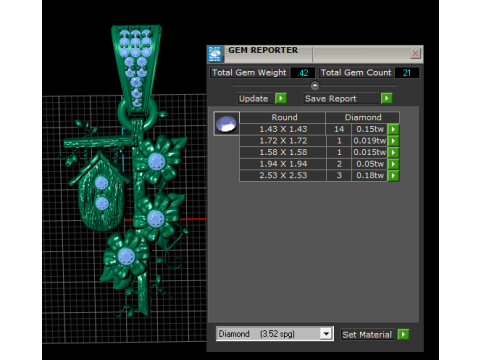Image resolution: width=480 pixels, height=360 pixels.
Task: Click the Save Report button label
Action: pyautogui.click(x=341, y=99)
